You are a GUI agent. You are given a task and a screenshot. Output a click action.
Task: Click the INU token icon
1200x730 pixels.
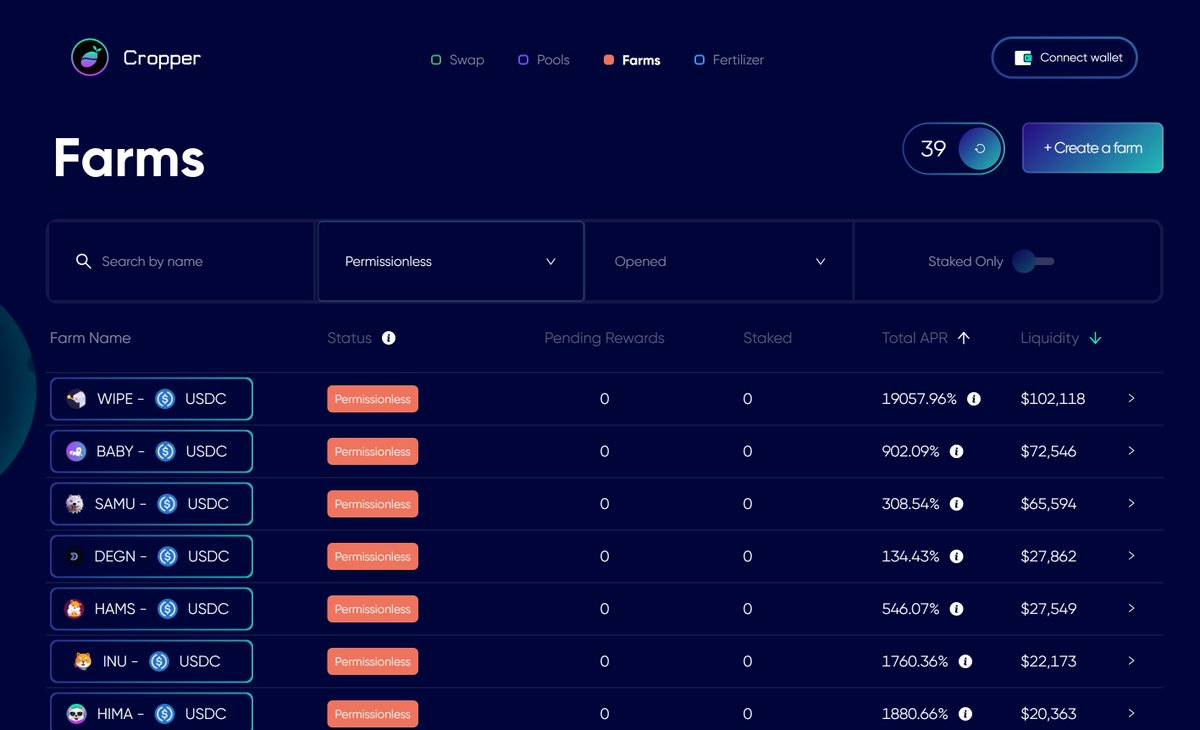tap(83, 661)
